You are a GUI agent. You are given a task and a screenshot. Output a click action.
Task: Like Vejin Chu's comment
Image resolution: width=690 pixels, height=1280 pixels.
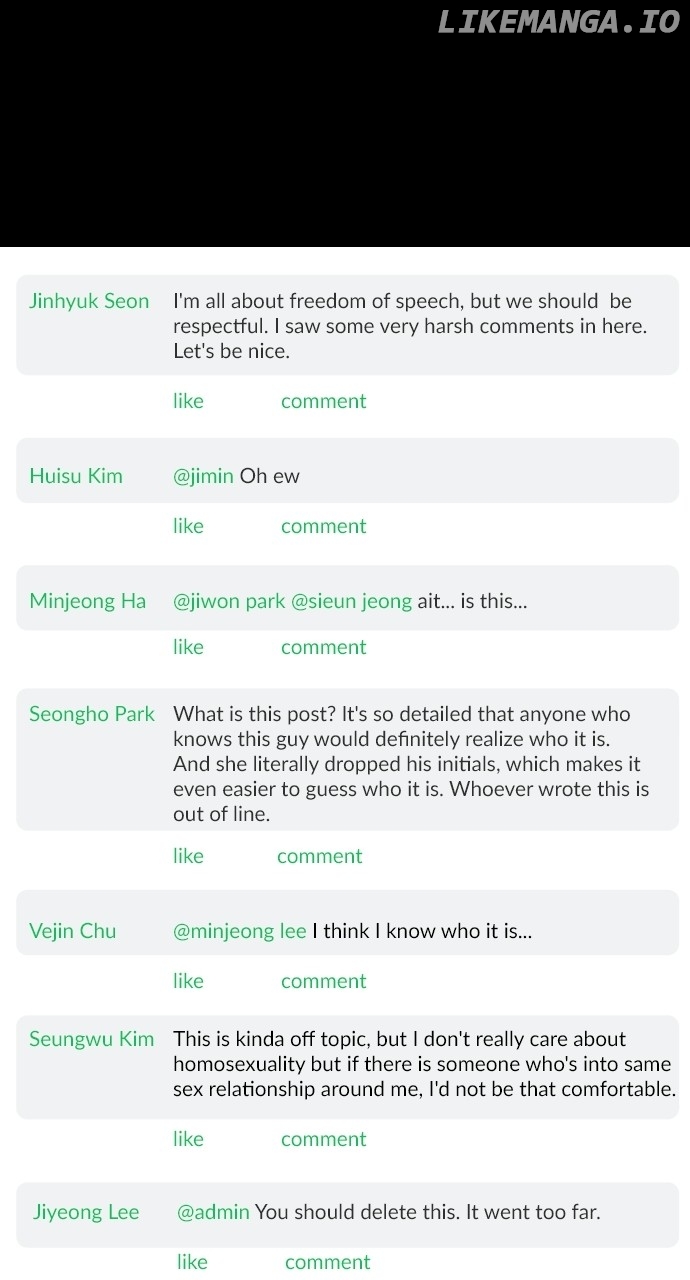(188, 981)
